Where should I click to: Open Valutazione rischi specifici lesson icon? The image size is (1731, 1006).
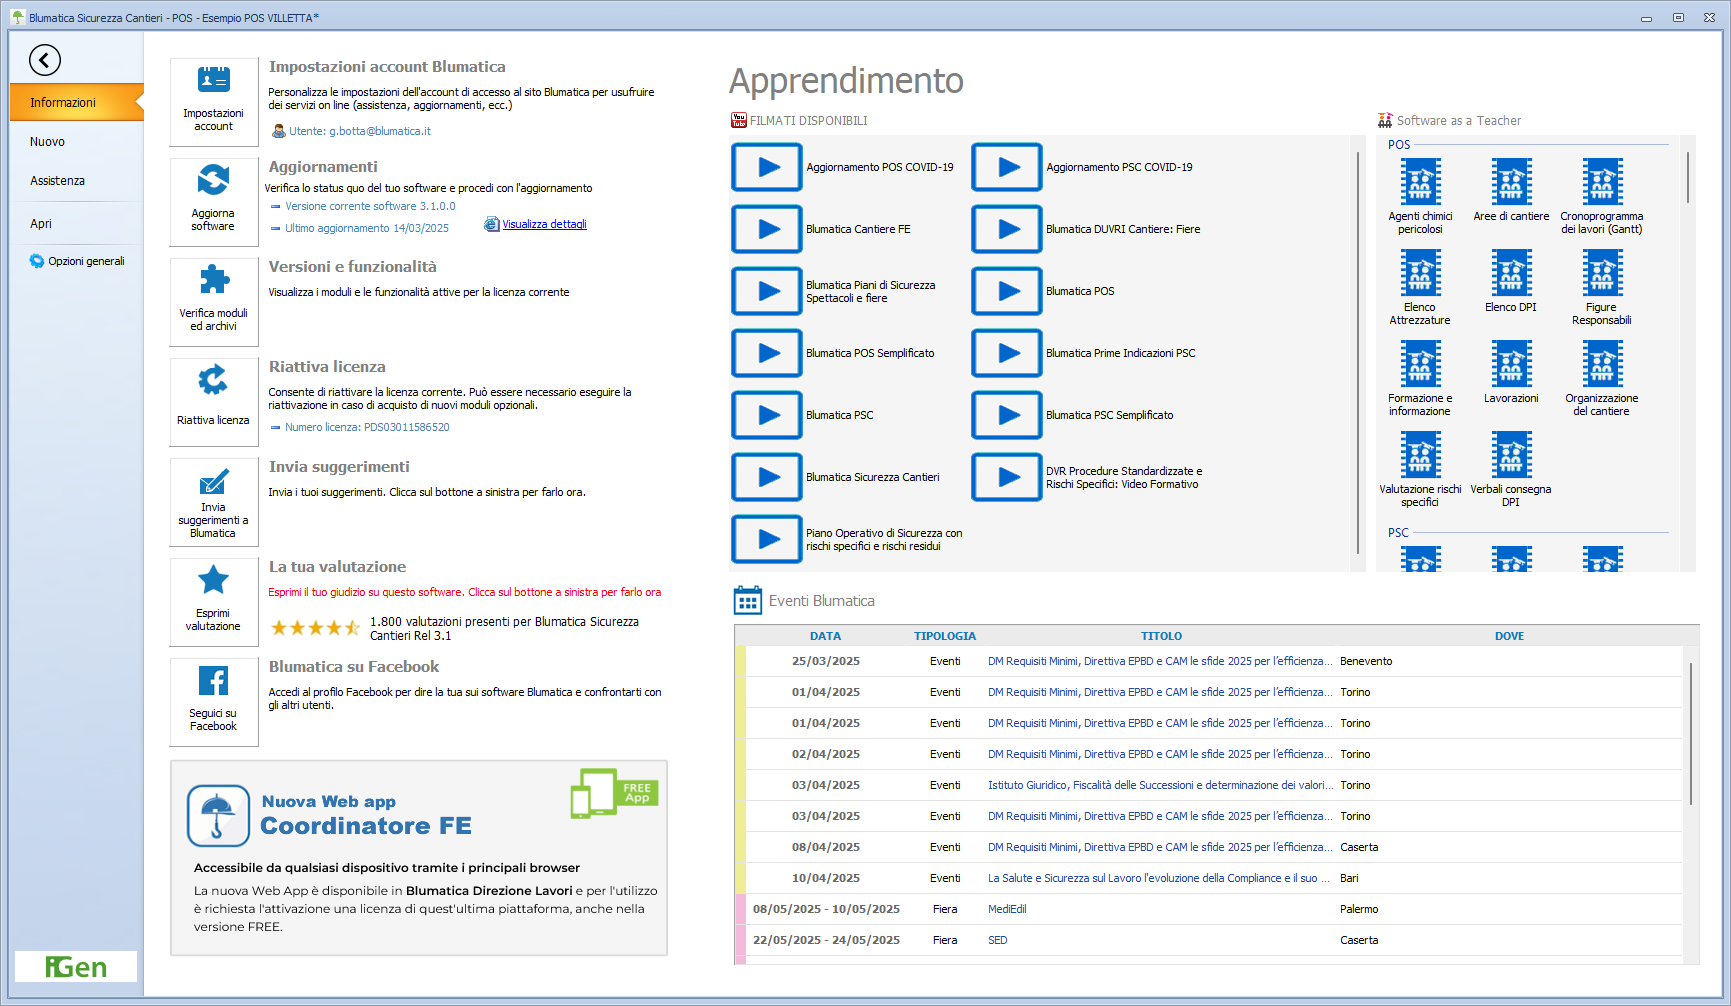[1420, 455]
